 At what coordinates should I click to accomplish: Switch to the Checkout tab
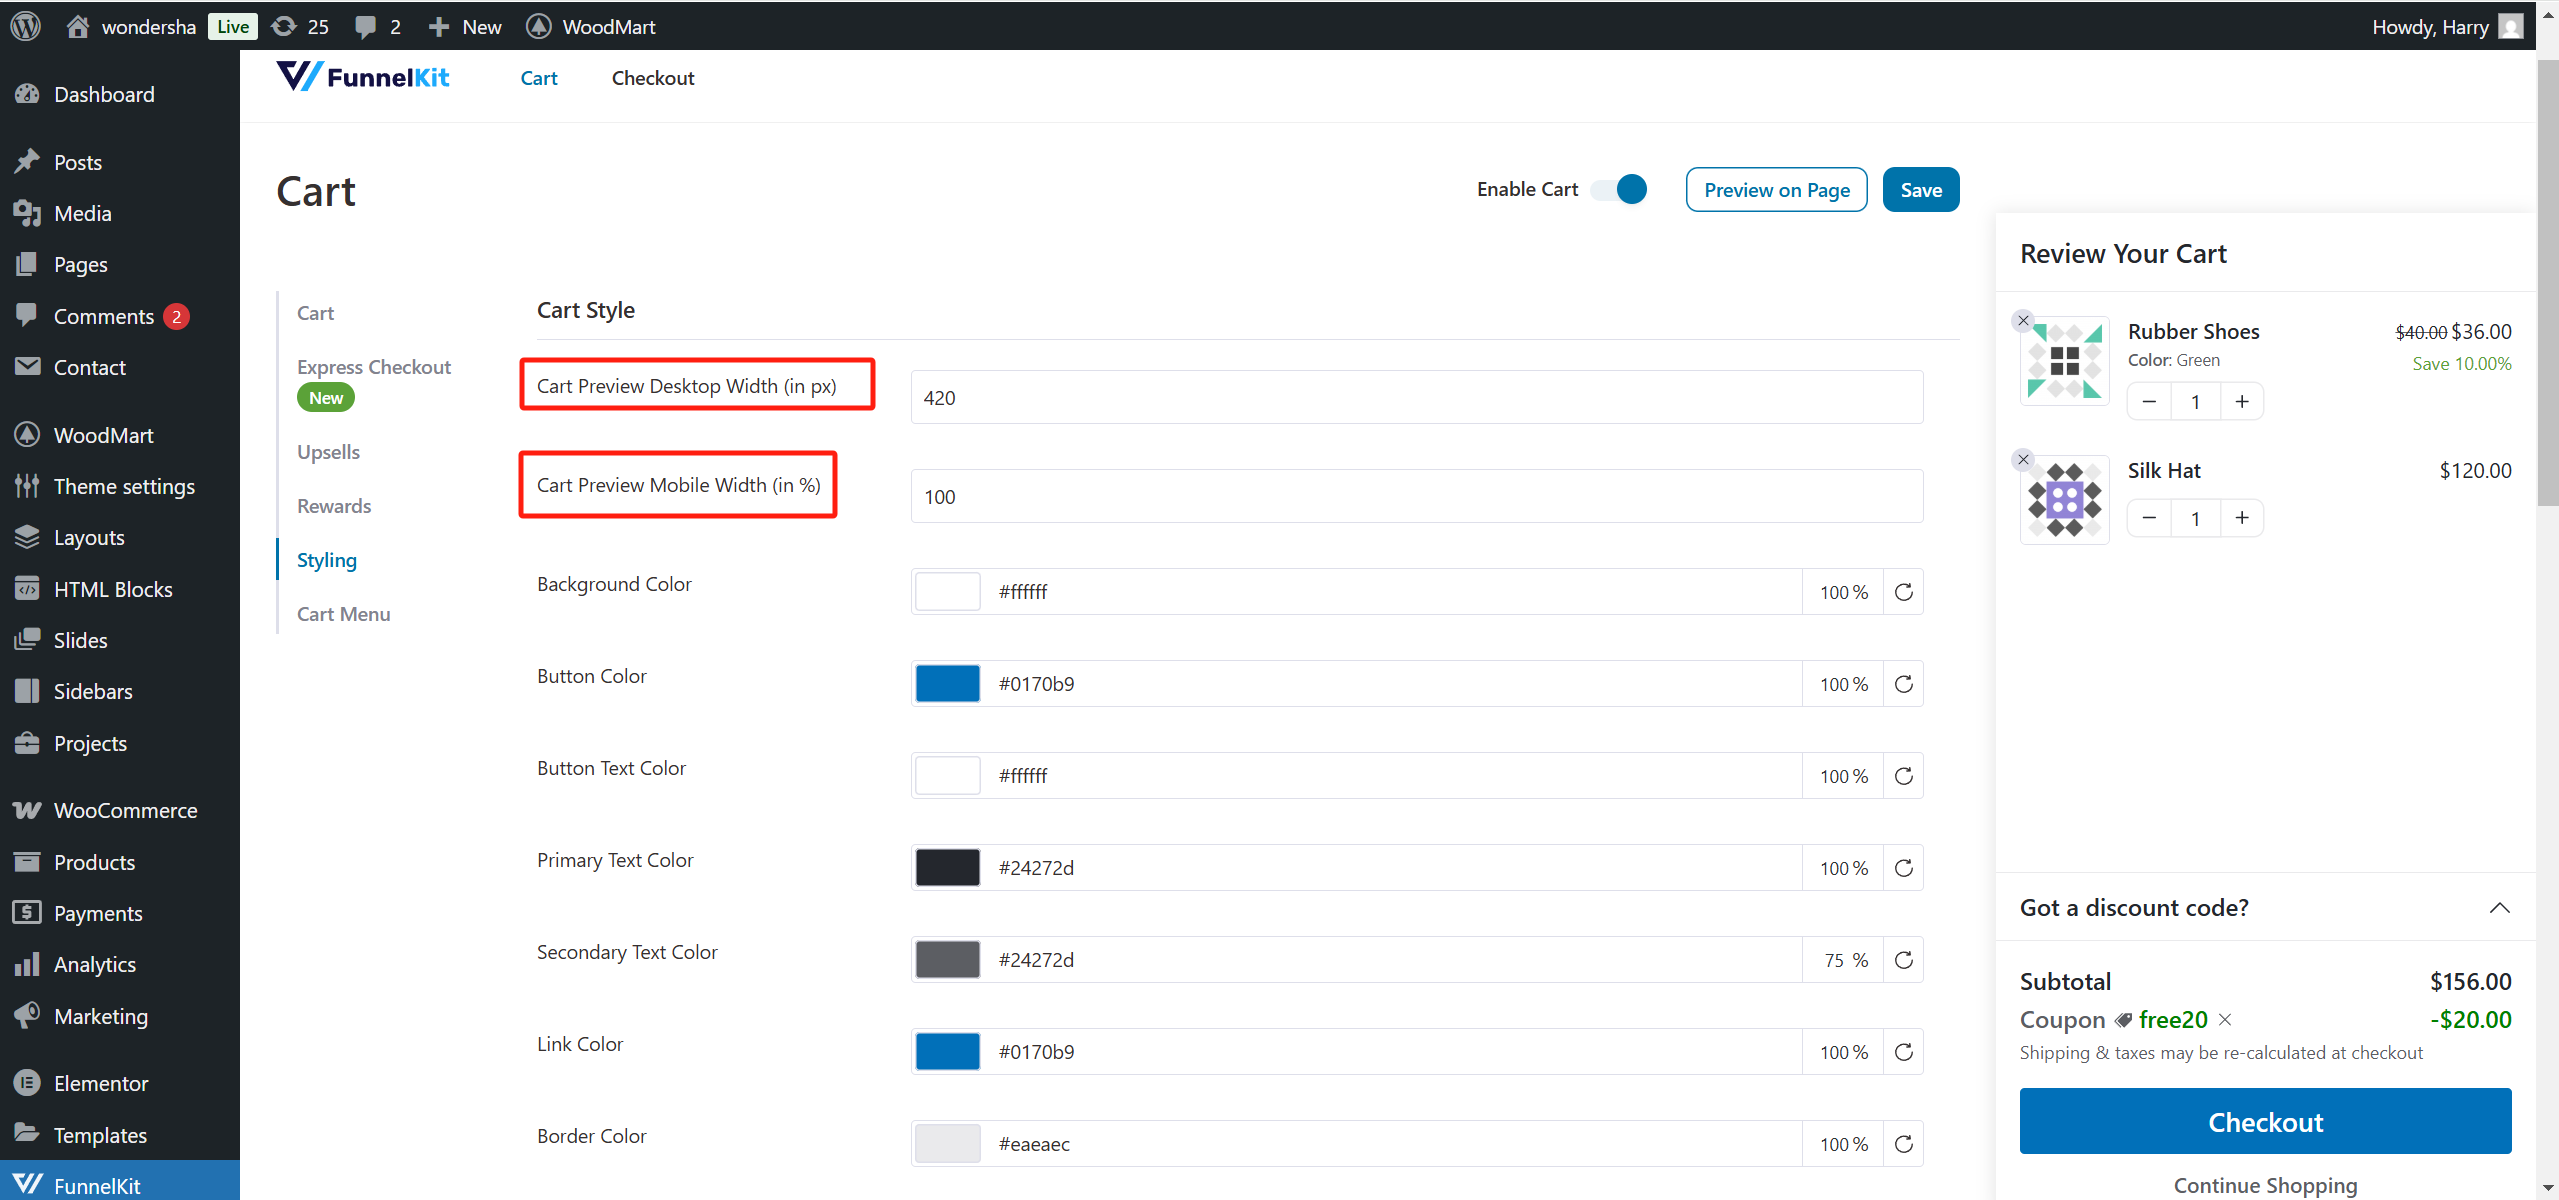[x=652, y=78]
